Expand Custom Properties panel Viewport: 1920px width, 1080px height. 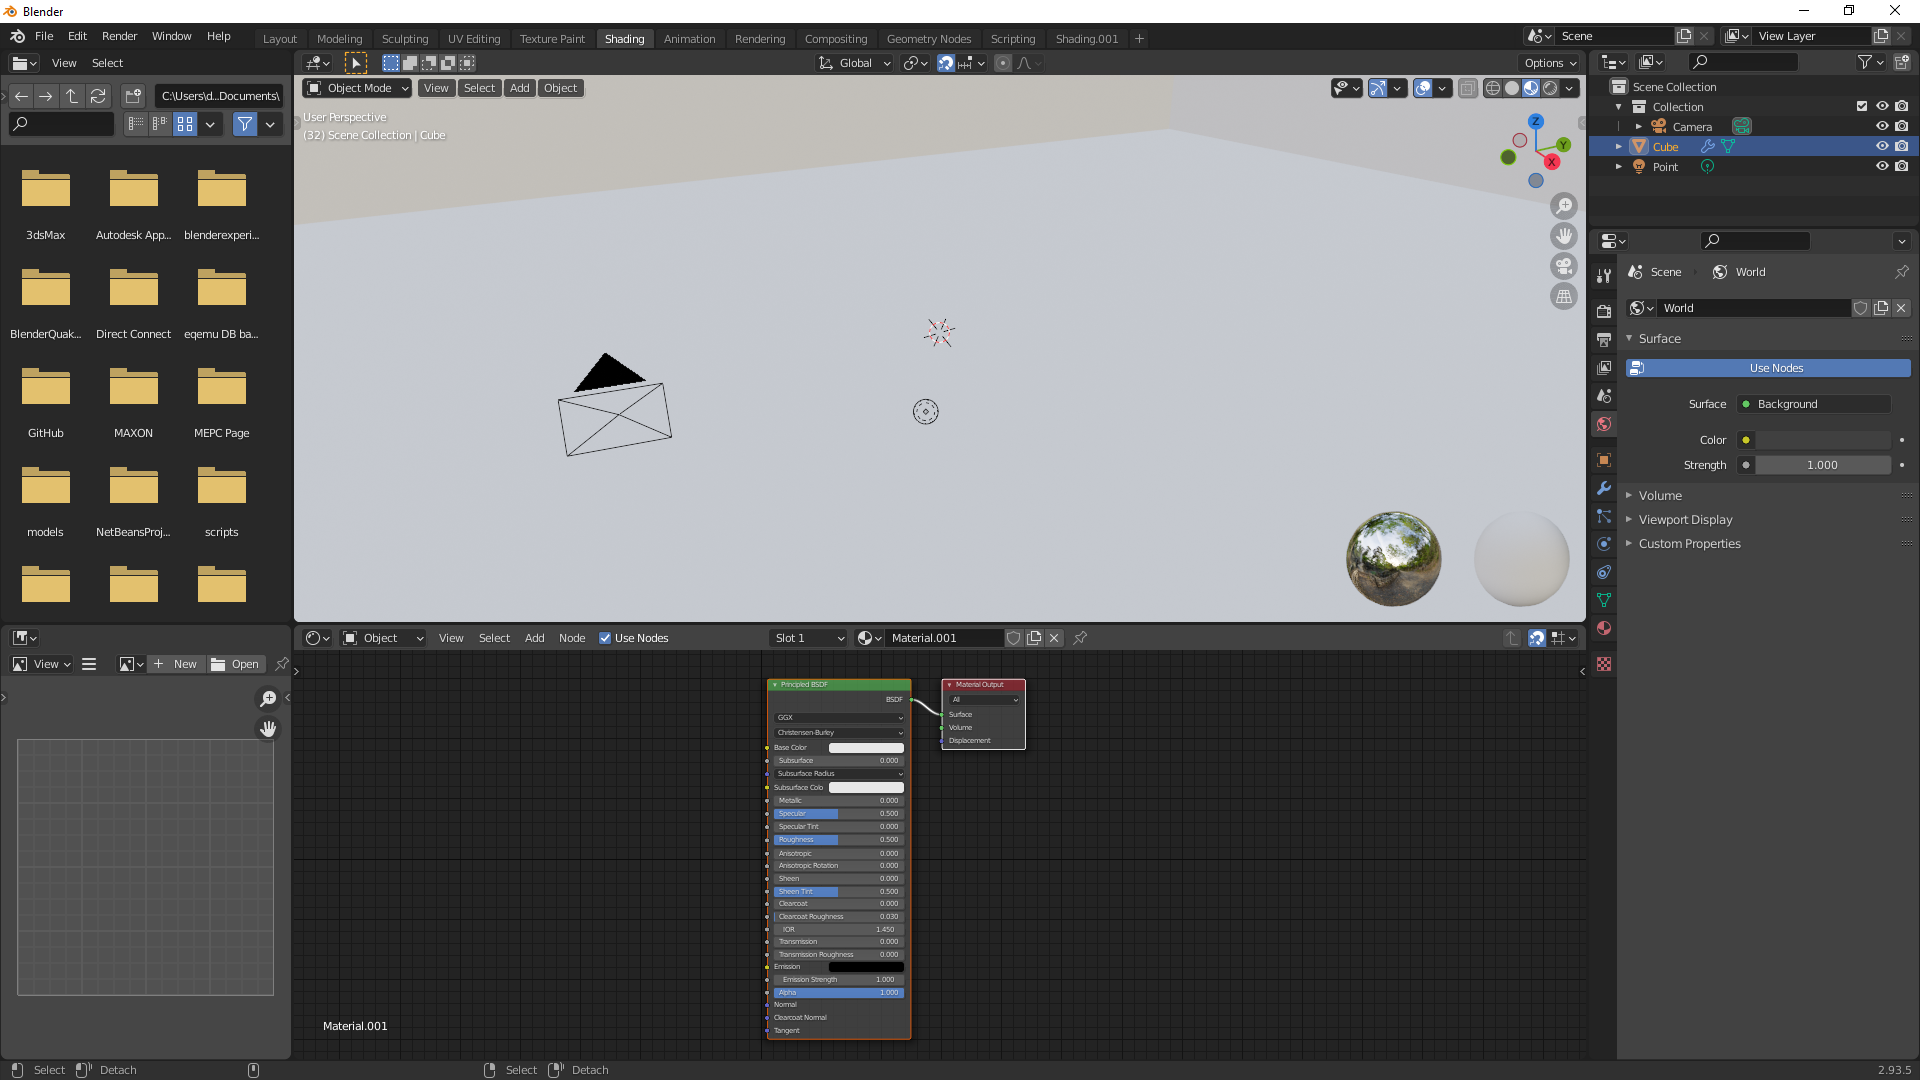[x=1689, y=543]
